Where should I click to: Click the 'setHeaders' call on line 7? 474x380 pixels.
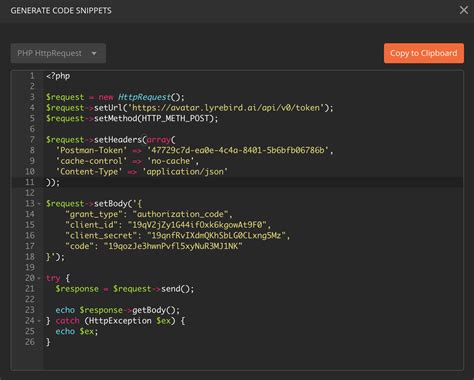click(118, 140)
